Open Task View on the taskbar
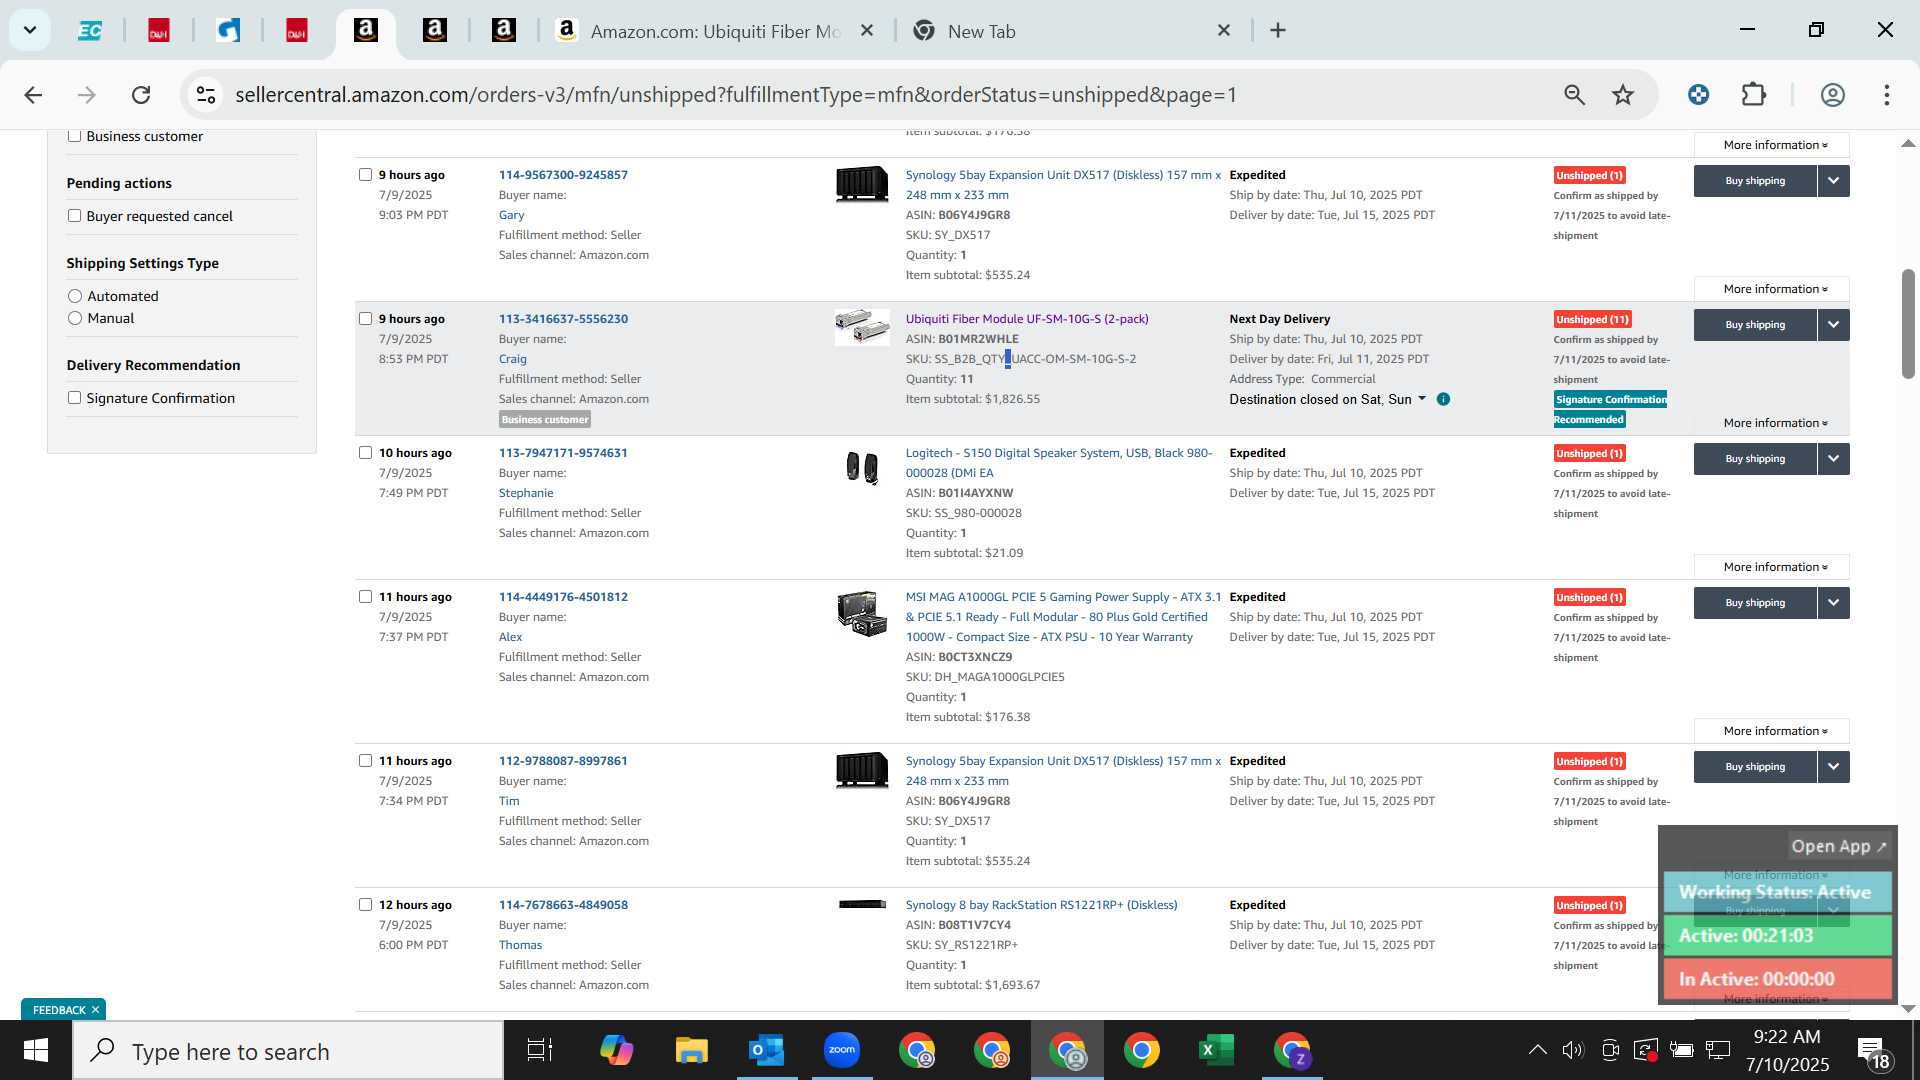1920x1080 pixels. point(540,1050)
